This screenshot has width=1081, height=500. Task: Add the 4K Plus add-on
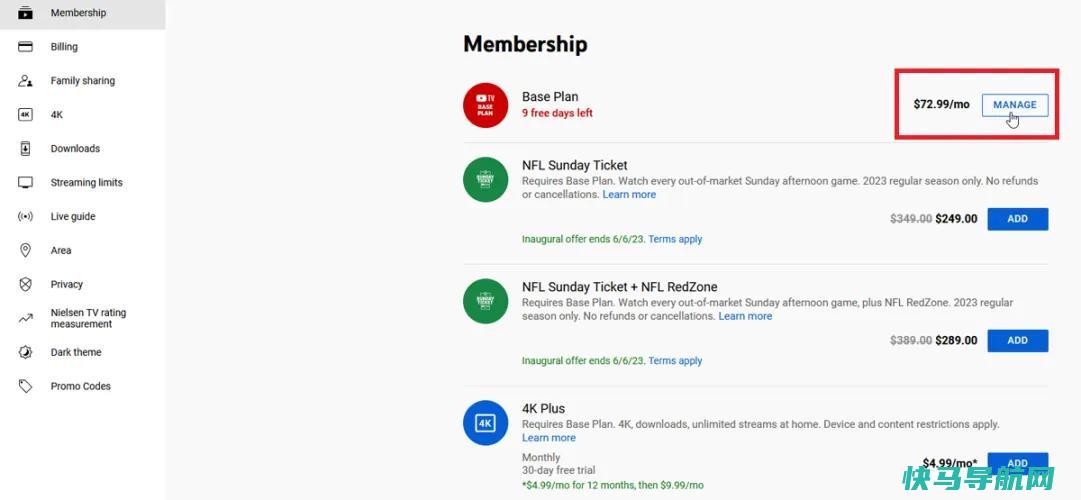coord(1018,463)
